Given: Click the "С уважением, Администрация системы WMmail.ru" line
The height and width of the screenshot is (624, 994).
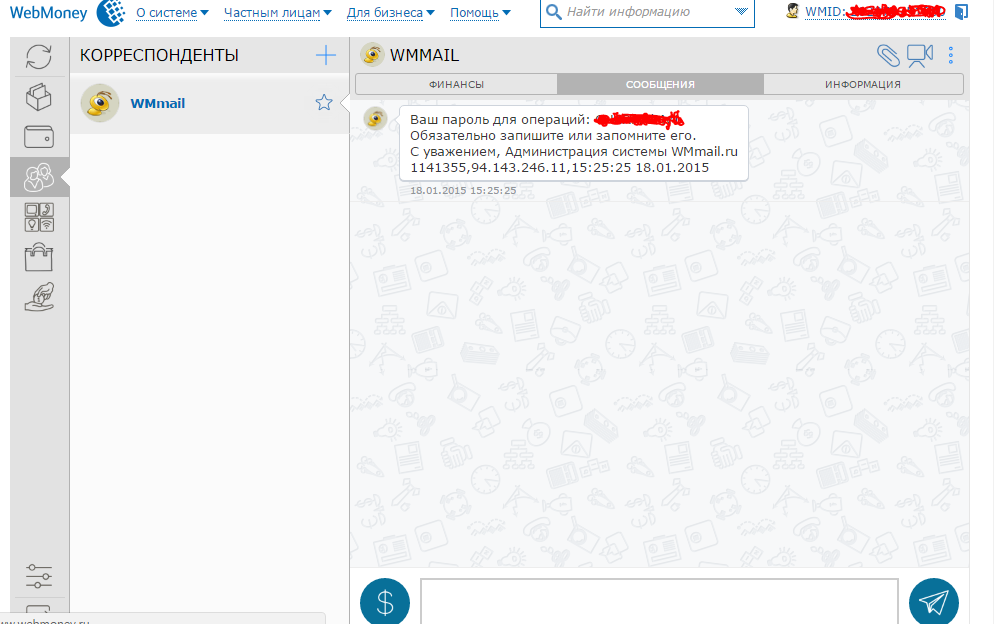Looking at the screenshot, I should point(574,152).
